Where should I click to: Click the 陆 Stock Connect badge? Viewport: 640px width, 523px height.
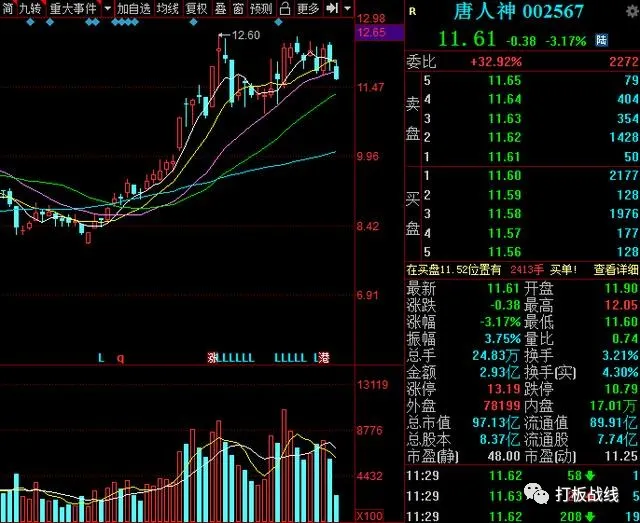601,40
